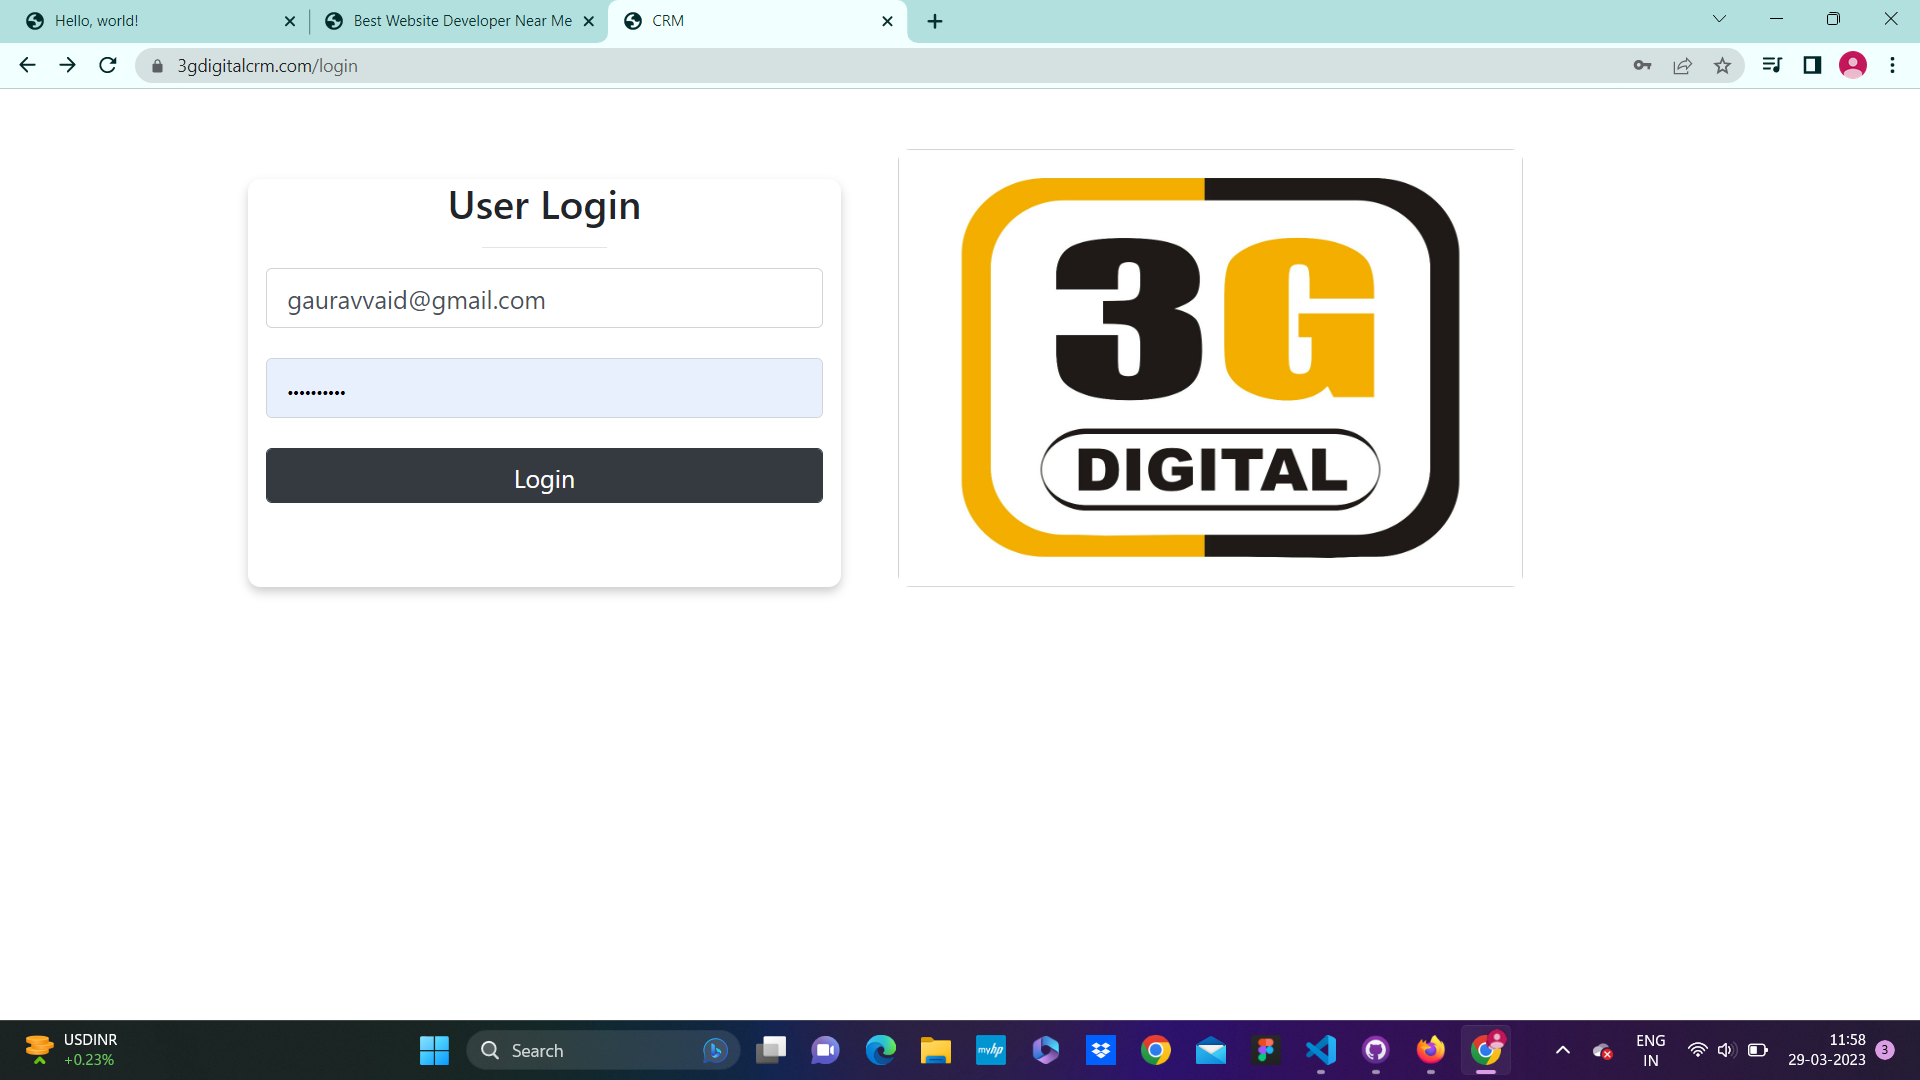Go forward to the next page

coord(67,66)
